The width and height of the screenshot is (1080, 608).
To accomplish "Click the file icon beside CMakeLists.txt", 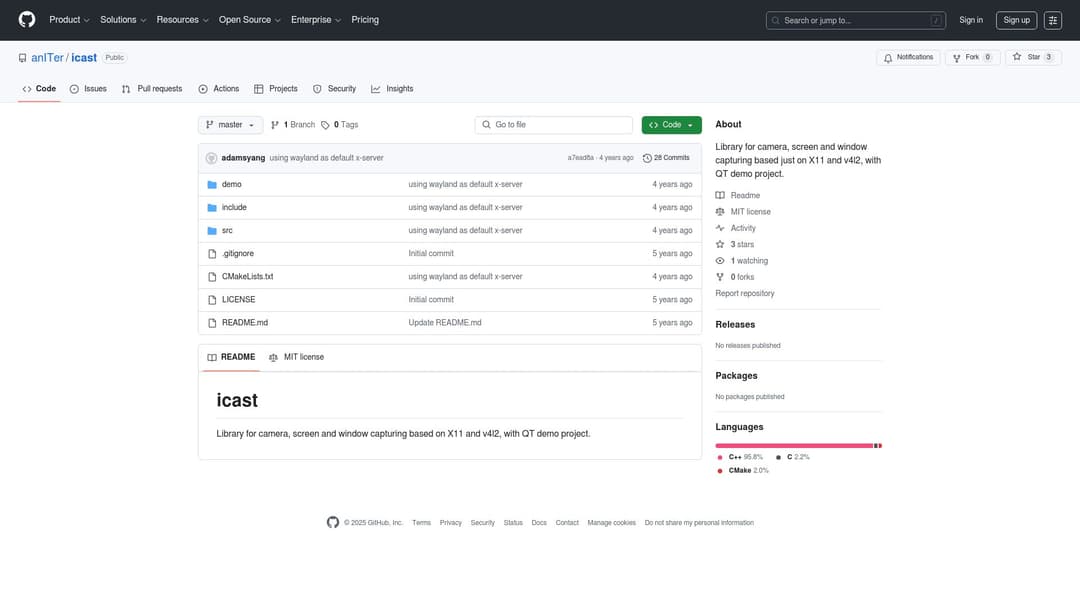I will tap(212, 277).
